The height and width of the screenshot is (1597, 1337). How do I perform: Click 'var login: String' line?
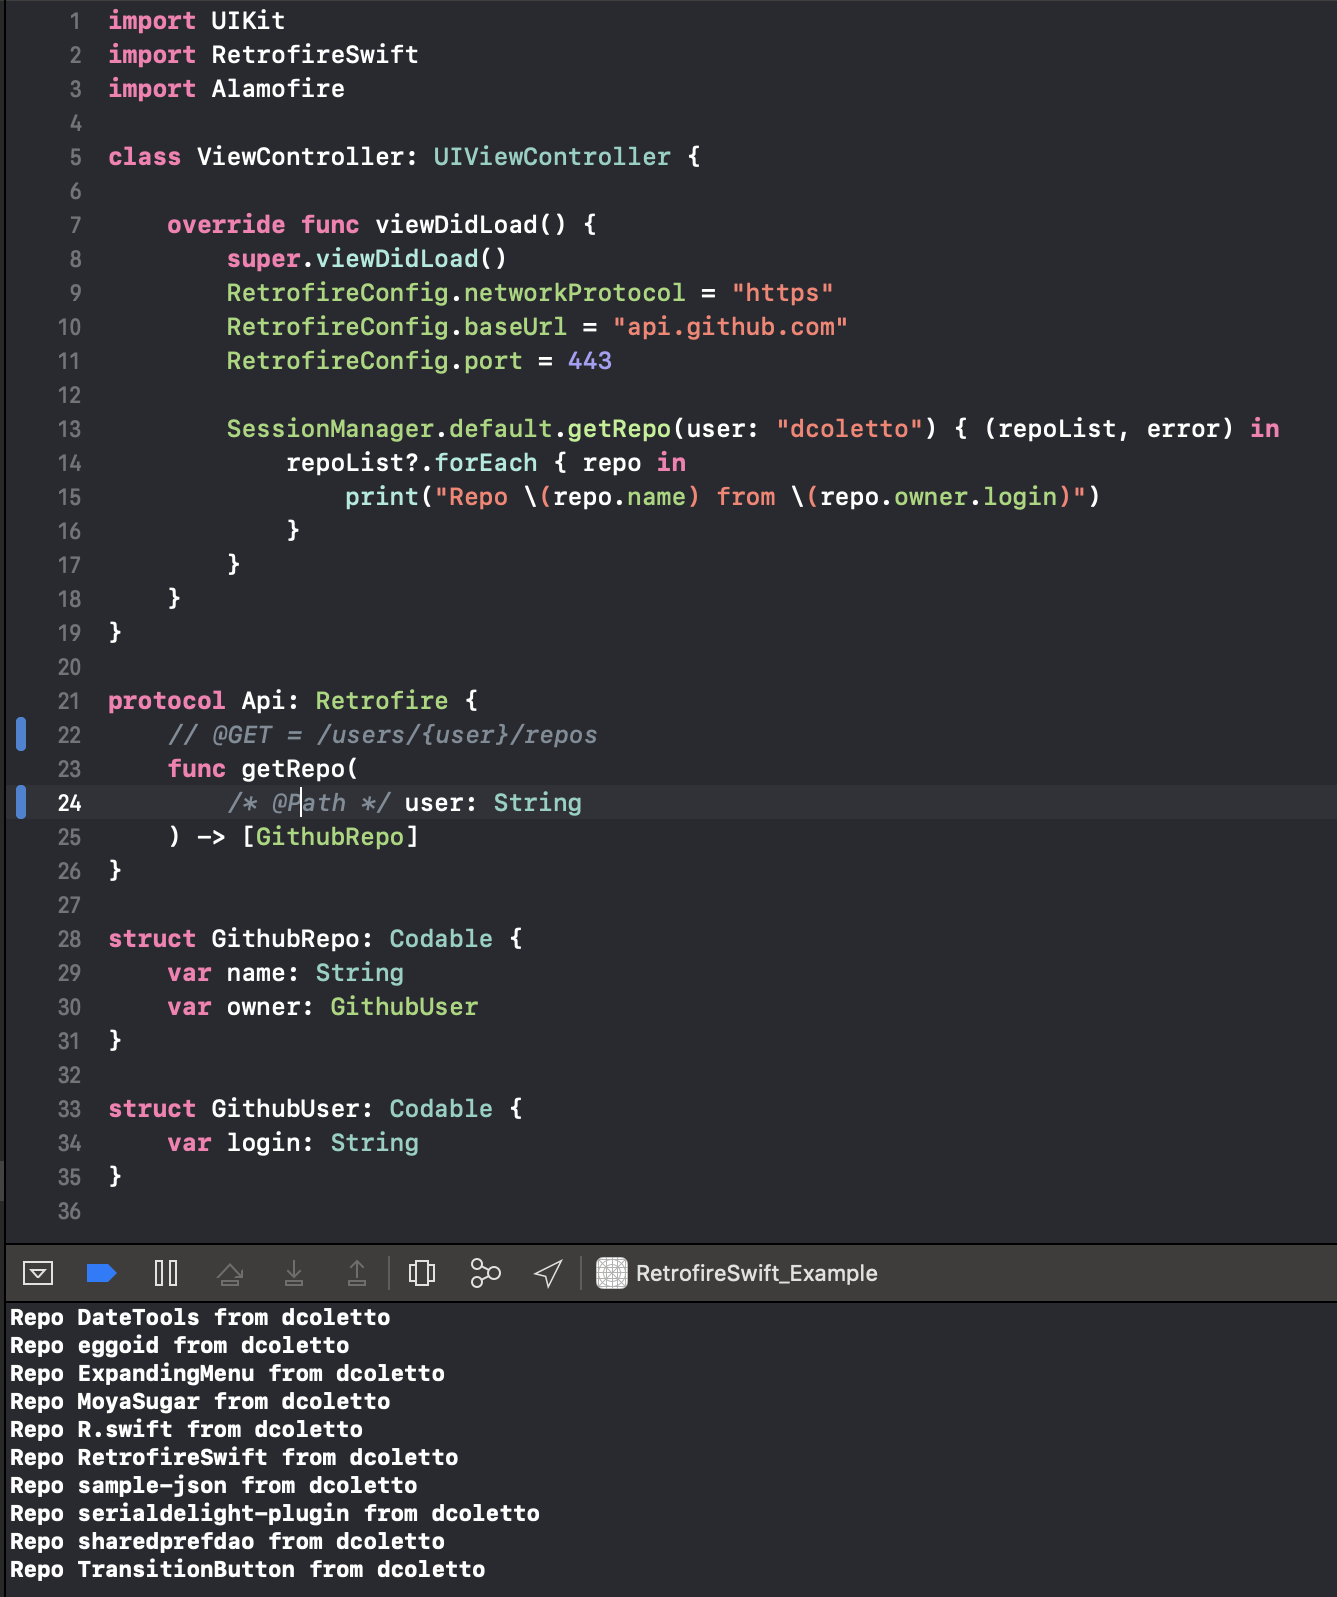pos(293,1143)
